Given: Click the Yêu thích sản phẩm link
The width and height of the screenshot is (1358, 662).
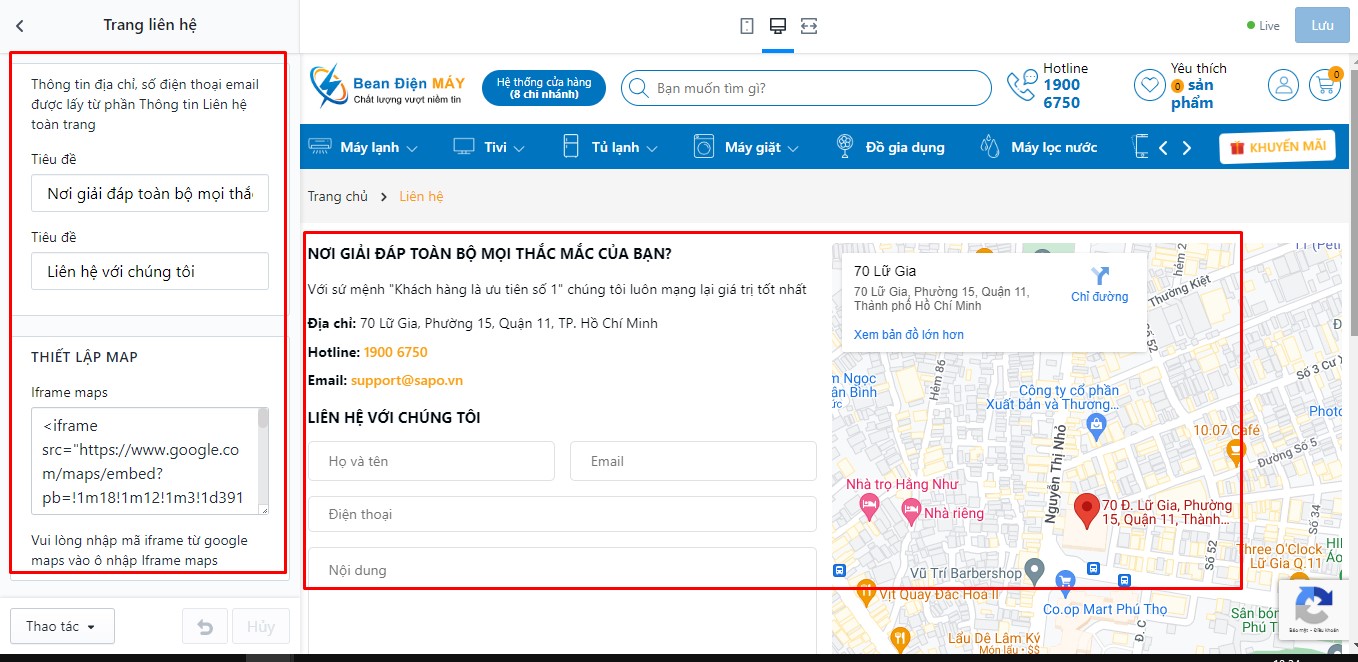Looking at the screenshot, I should coord(1198,86).
